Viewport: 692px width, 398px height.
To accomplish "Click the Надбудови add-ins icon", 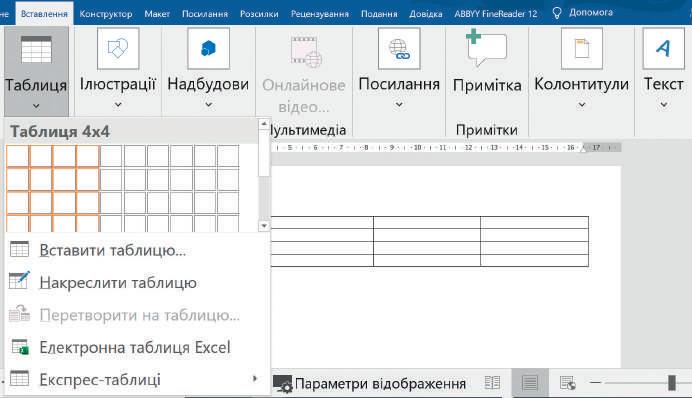I will (x=208, y=49).
